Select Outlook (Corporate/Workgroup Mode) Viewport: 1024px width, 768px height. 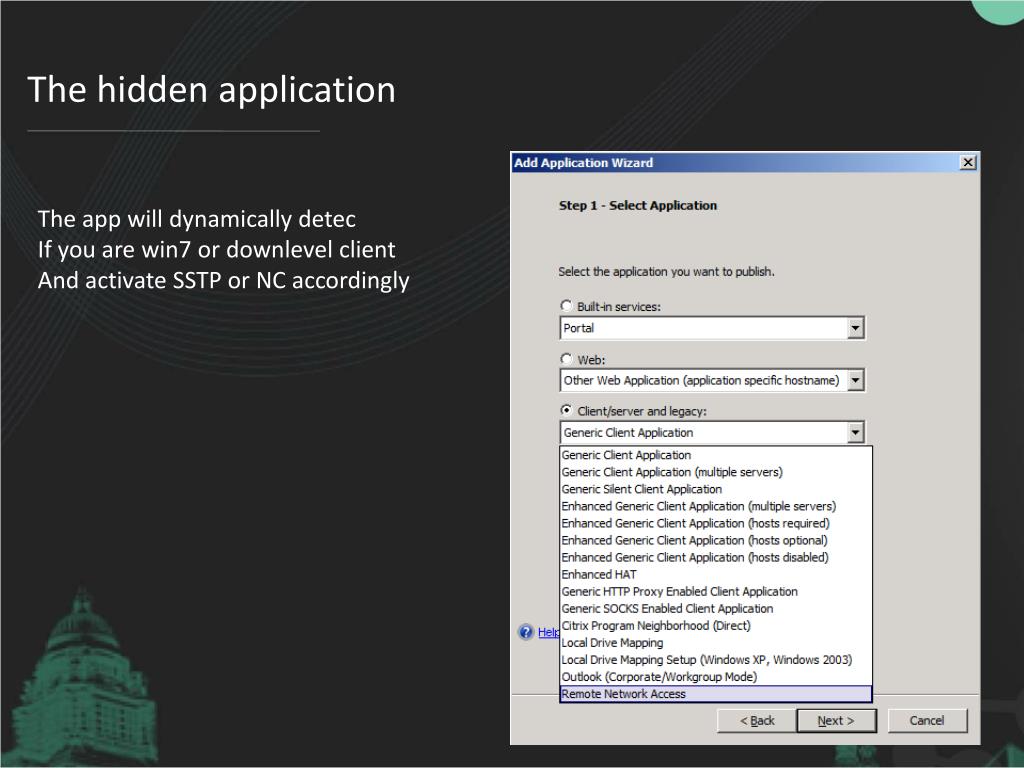(716, 677)
